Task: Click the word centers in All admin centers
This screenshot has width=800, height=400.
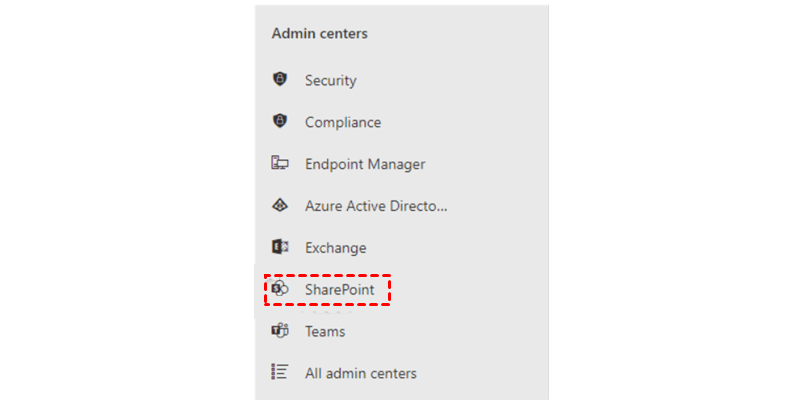Action: [x=393, y=373]
